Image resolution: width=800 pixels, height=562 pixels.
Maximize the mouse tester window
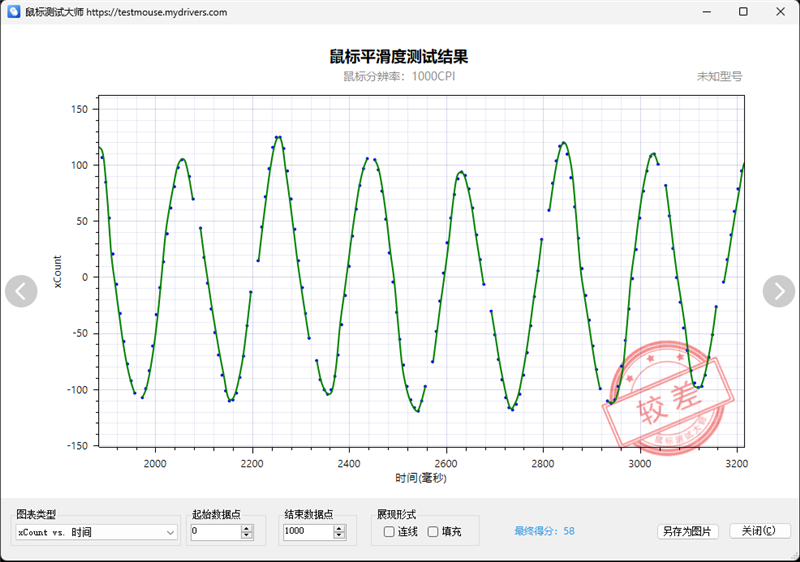743,12
